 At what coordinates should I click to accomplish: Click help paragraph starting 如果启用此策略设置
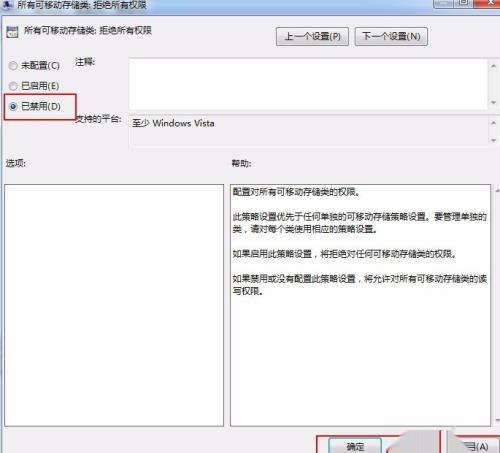tap(344, 254)
